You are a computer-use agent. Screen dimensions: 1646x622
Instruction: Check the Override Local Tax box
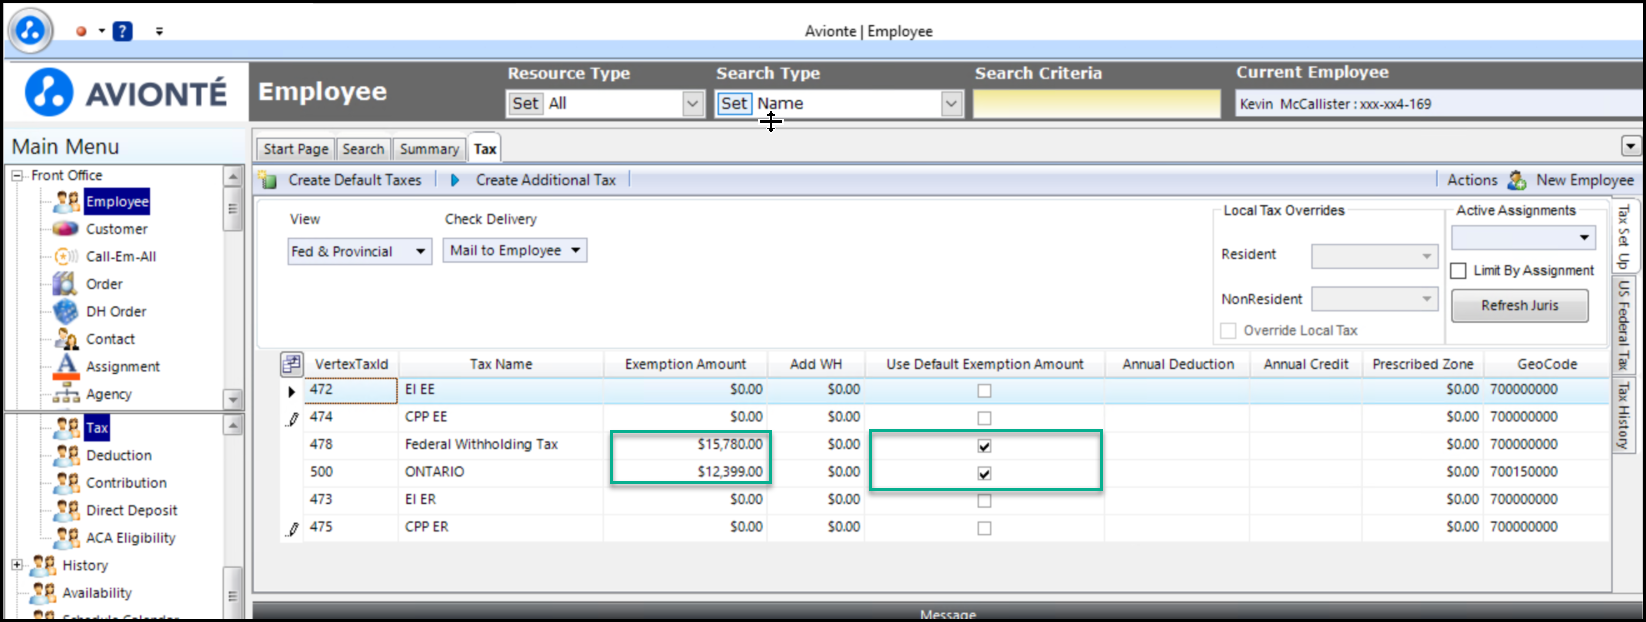coord(1229,331)
